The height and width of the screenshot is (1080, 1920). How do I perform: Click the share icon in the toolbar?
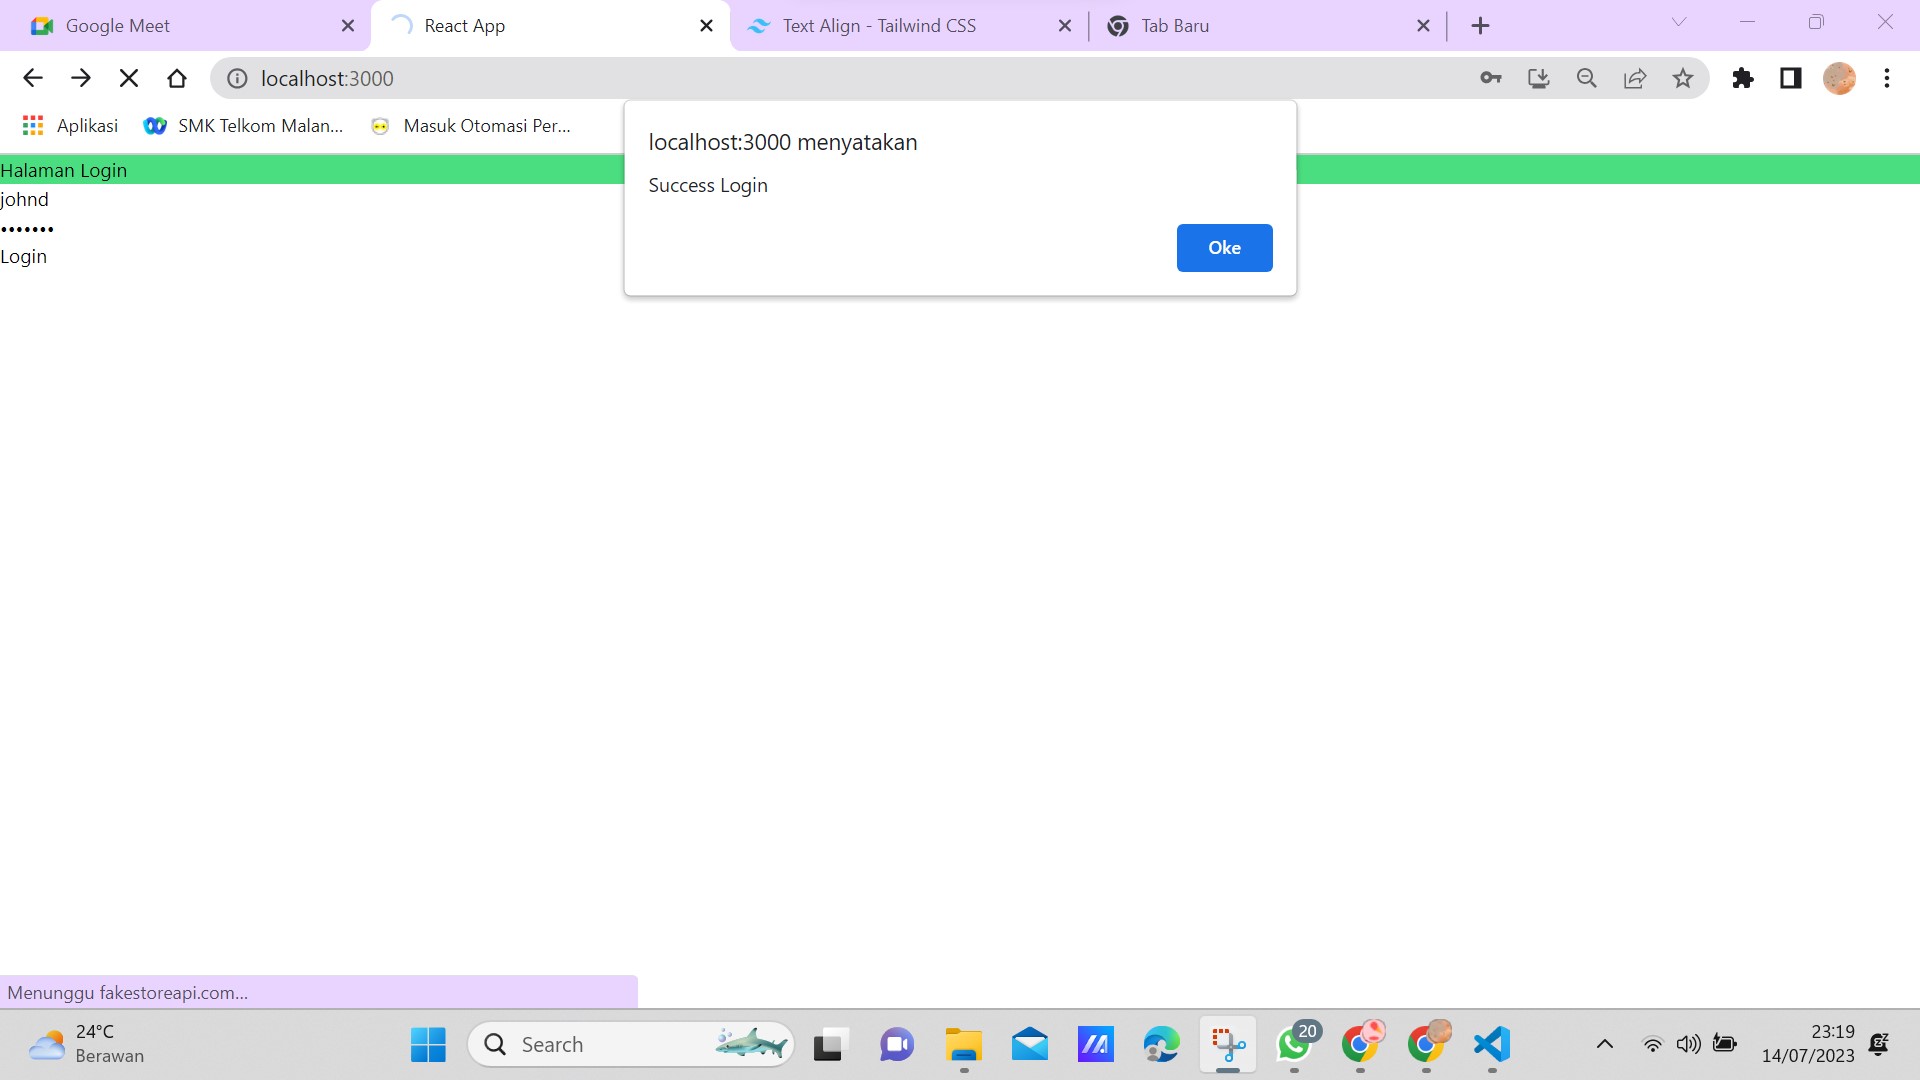tap(1635, 78)
